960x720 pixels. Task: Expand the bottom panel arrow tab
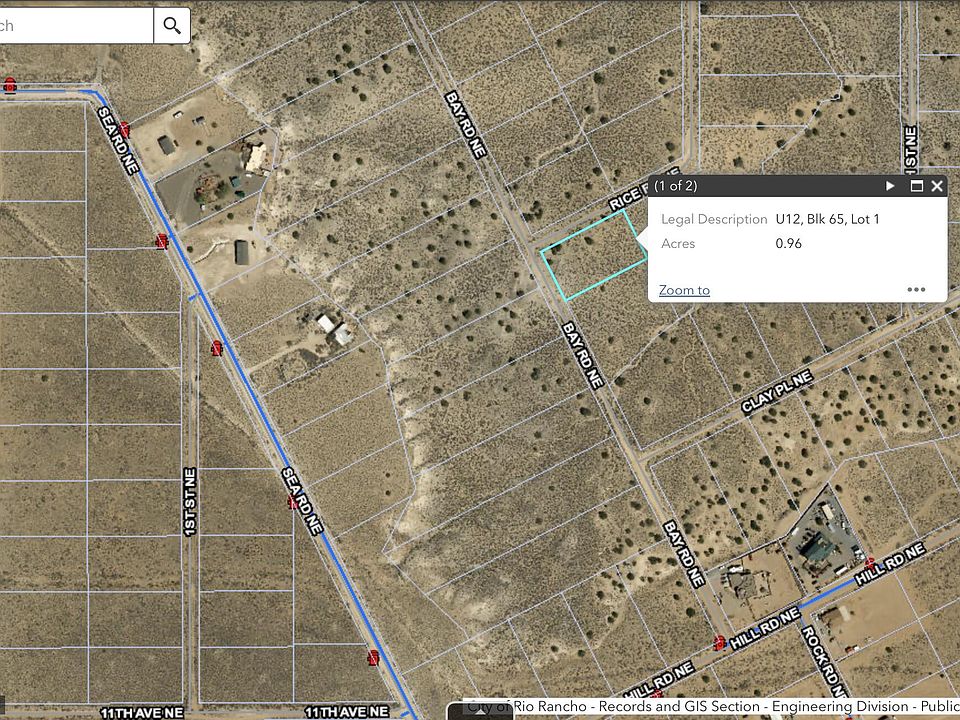[x=480, y=712]
